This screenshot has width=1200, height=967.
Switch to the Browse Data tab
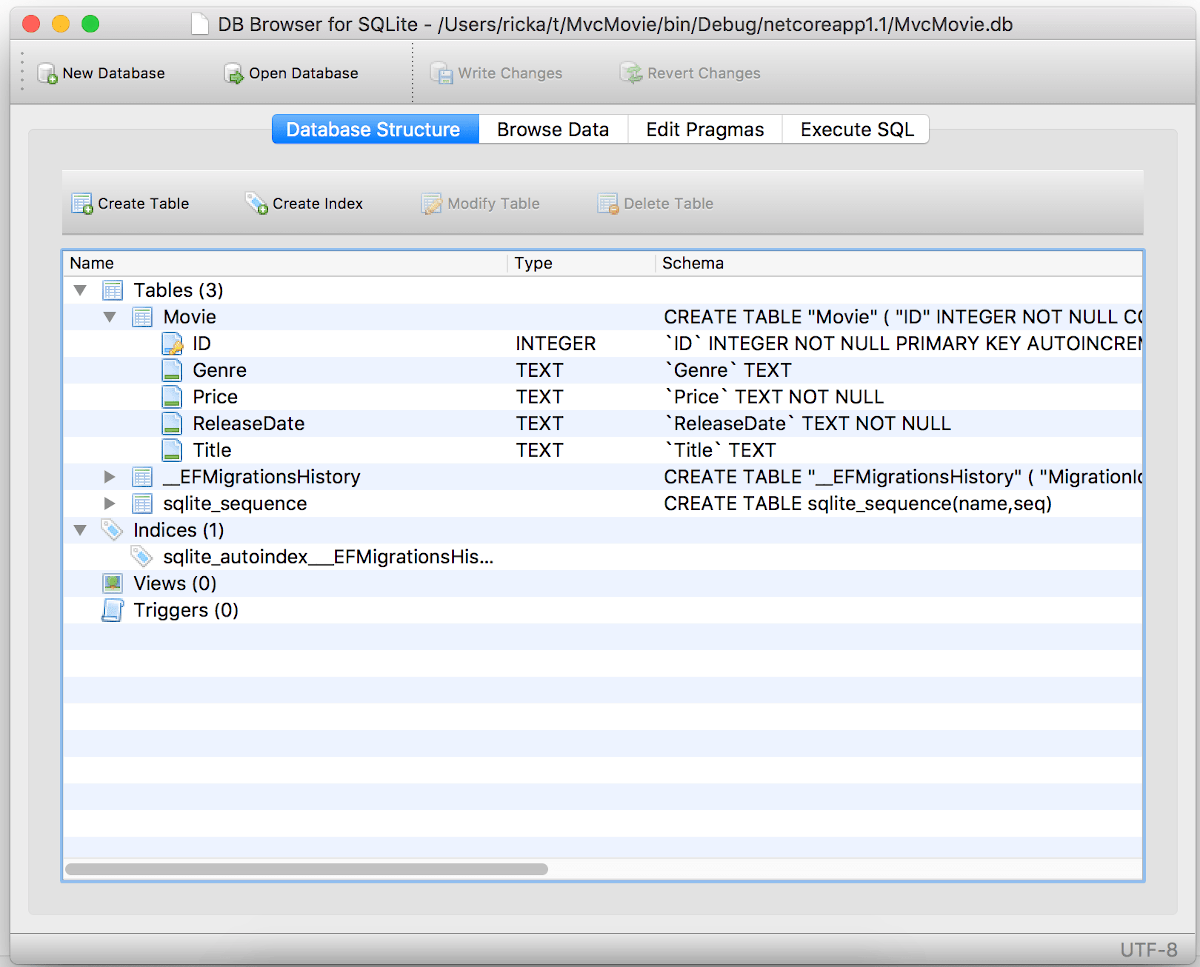coord(552,129)
